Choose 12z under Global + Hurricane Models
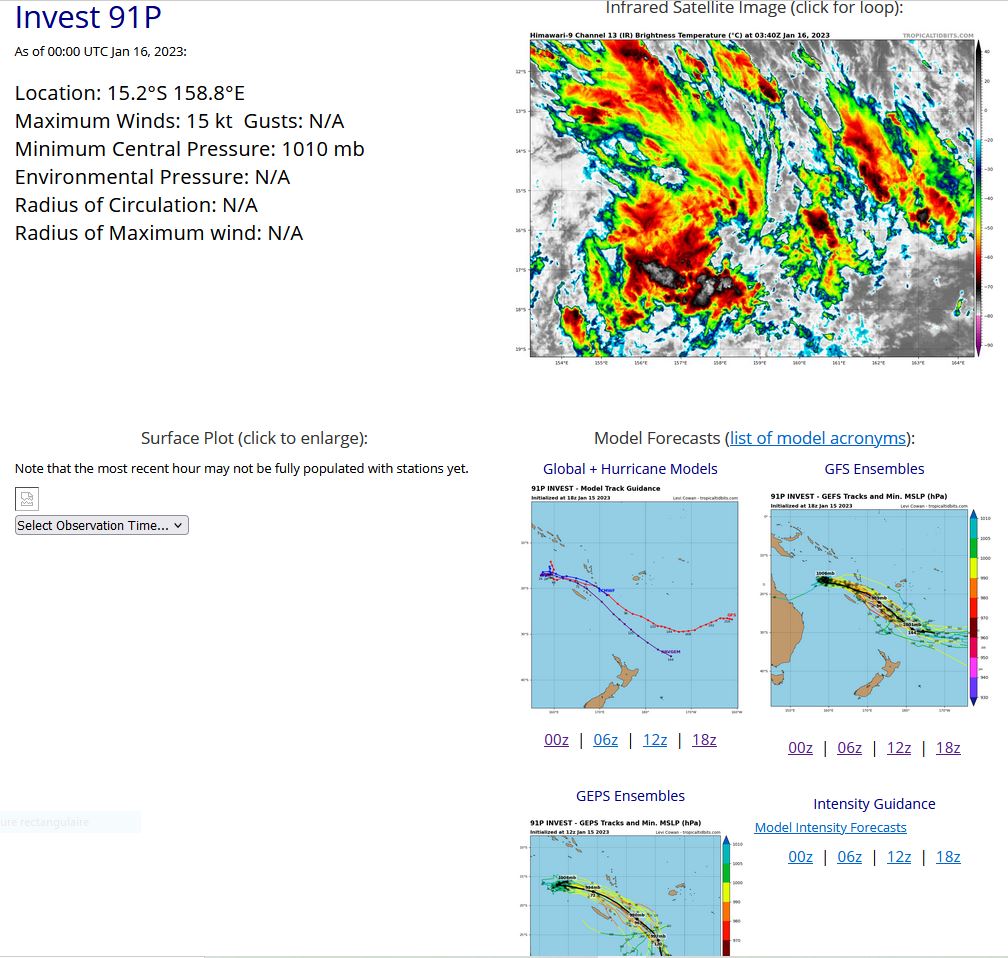 [655, 740]
